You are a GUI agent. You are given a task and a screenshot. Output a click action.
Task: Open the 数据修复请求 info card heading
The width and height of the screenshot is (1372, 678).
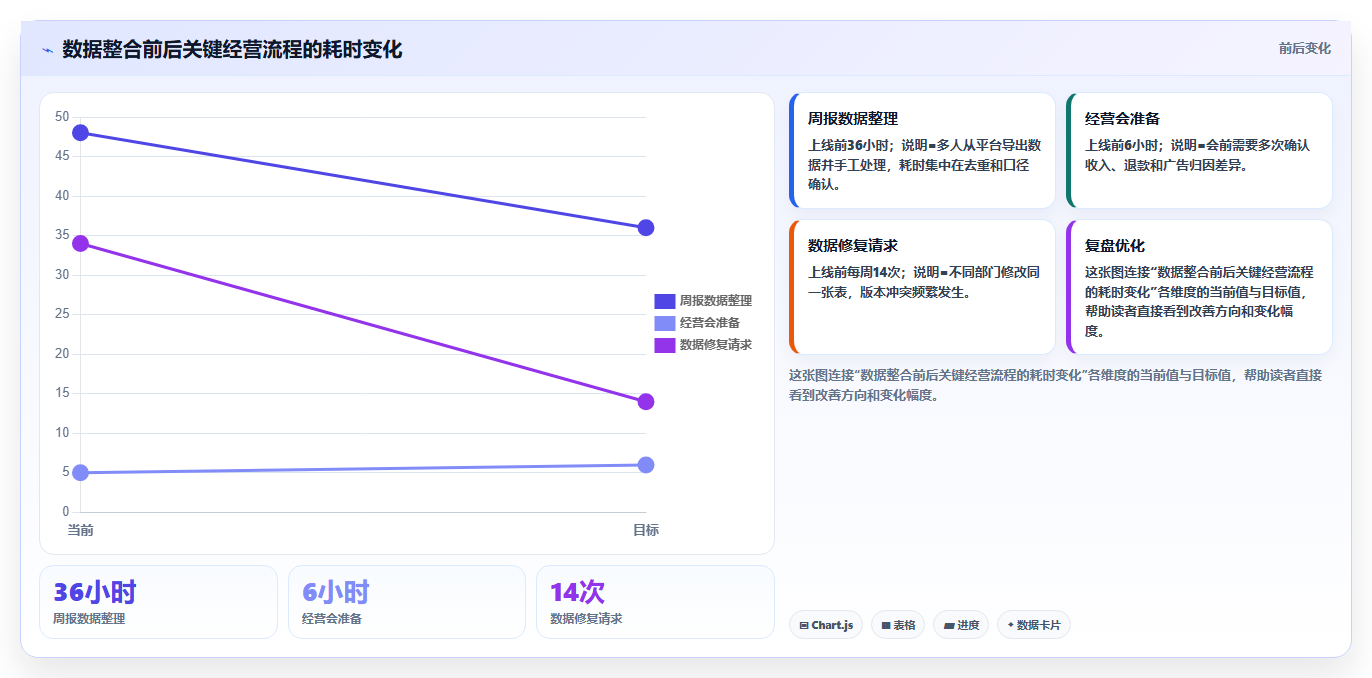click(x=853, y=246)
